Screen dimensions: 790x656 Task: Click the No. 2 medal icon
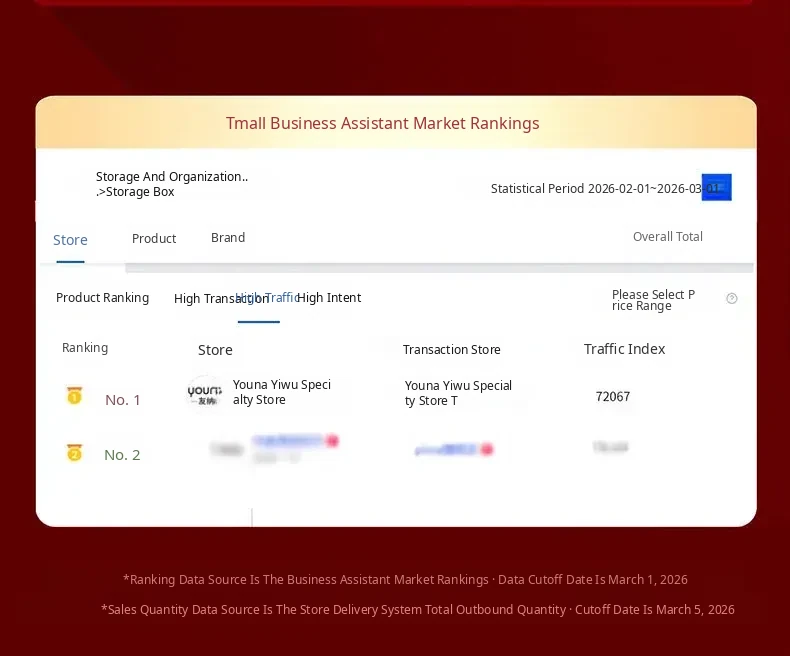(74, 453)
